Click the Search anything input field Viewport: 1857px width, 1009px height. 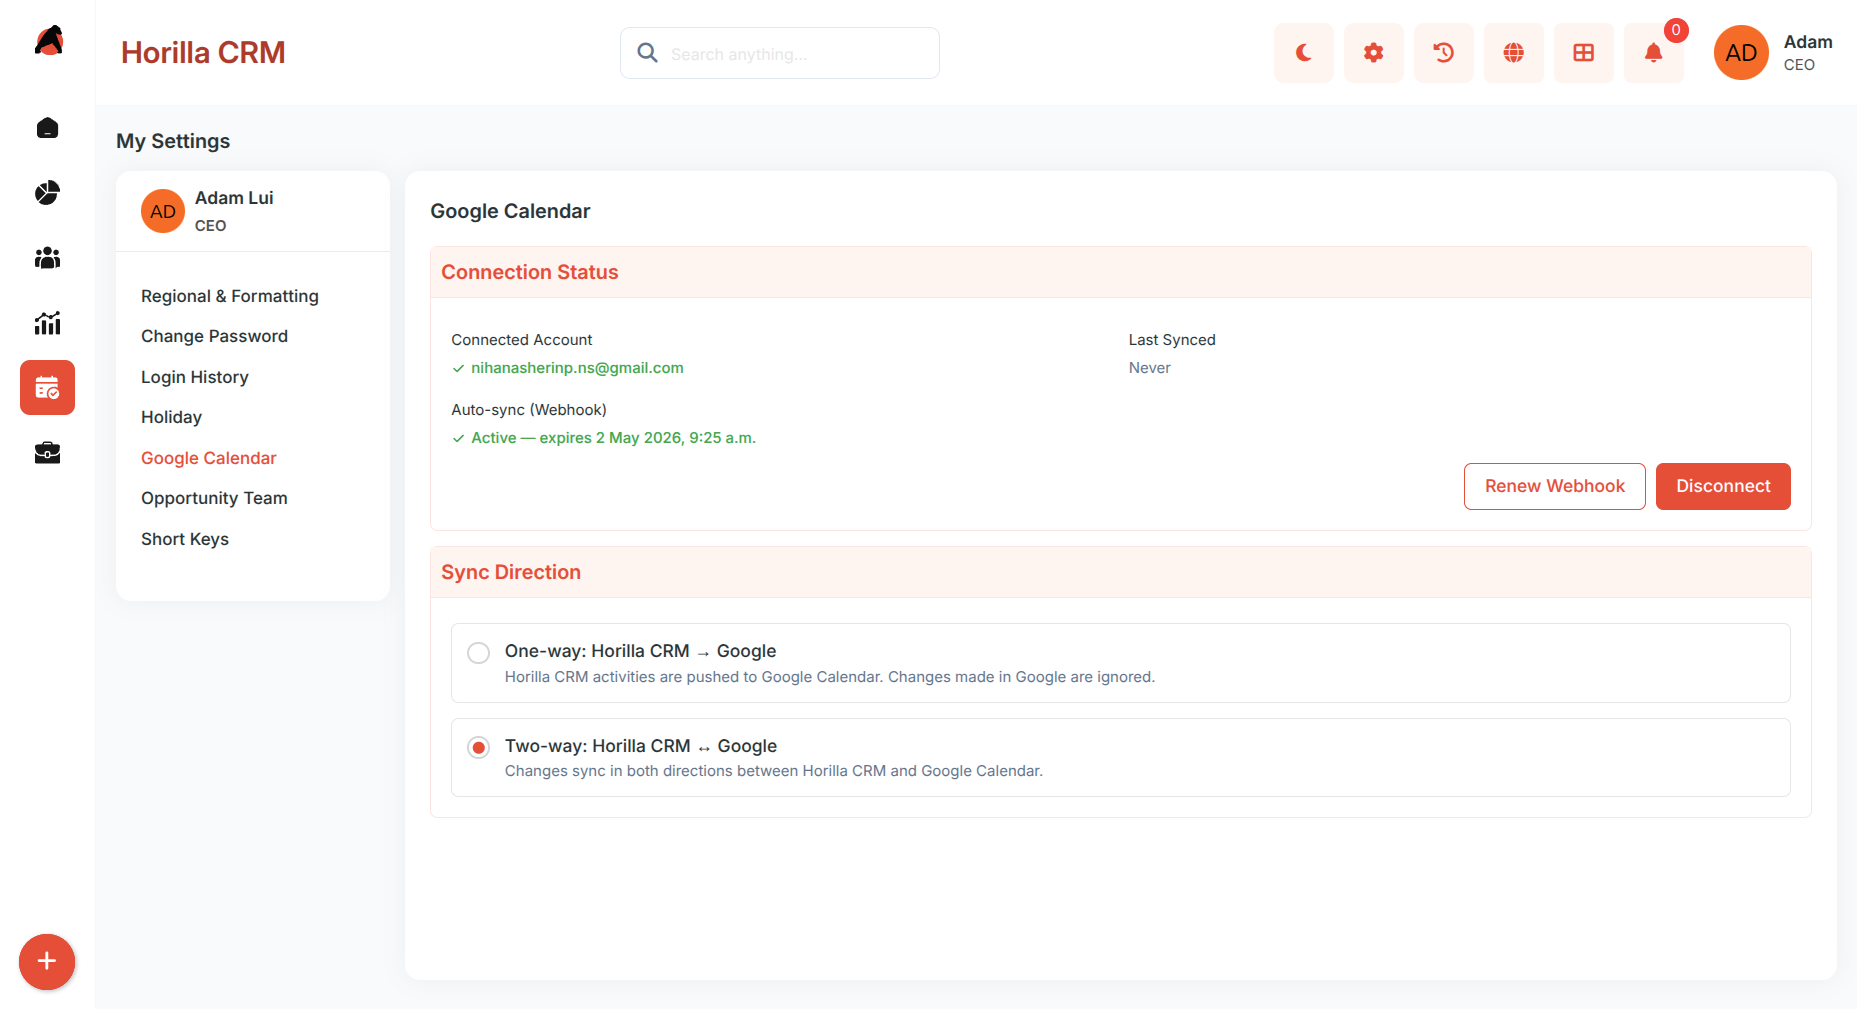click(780, 53)
